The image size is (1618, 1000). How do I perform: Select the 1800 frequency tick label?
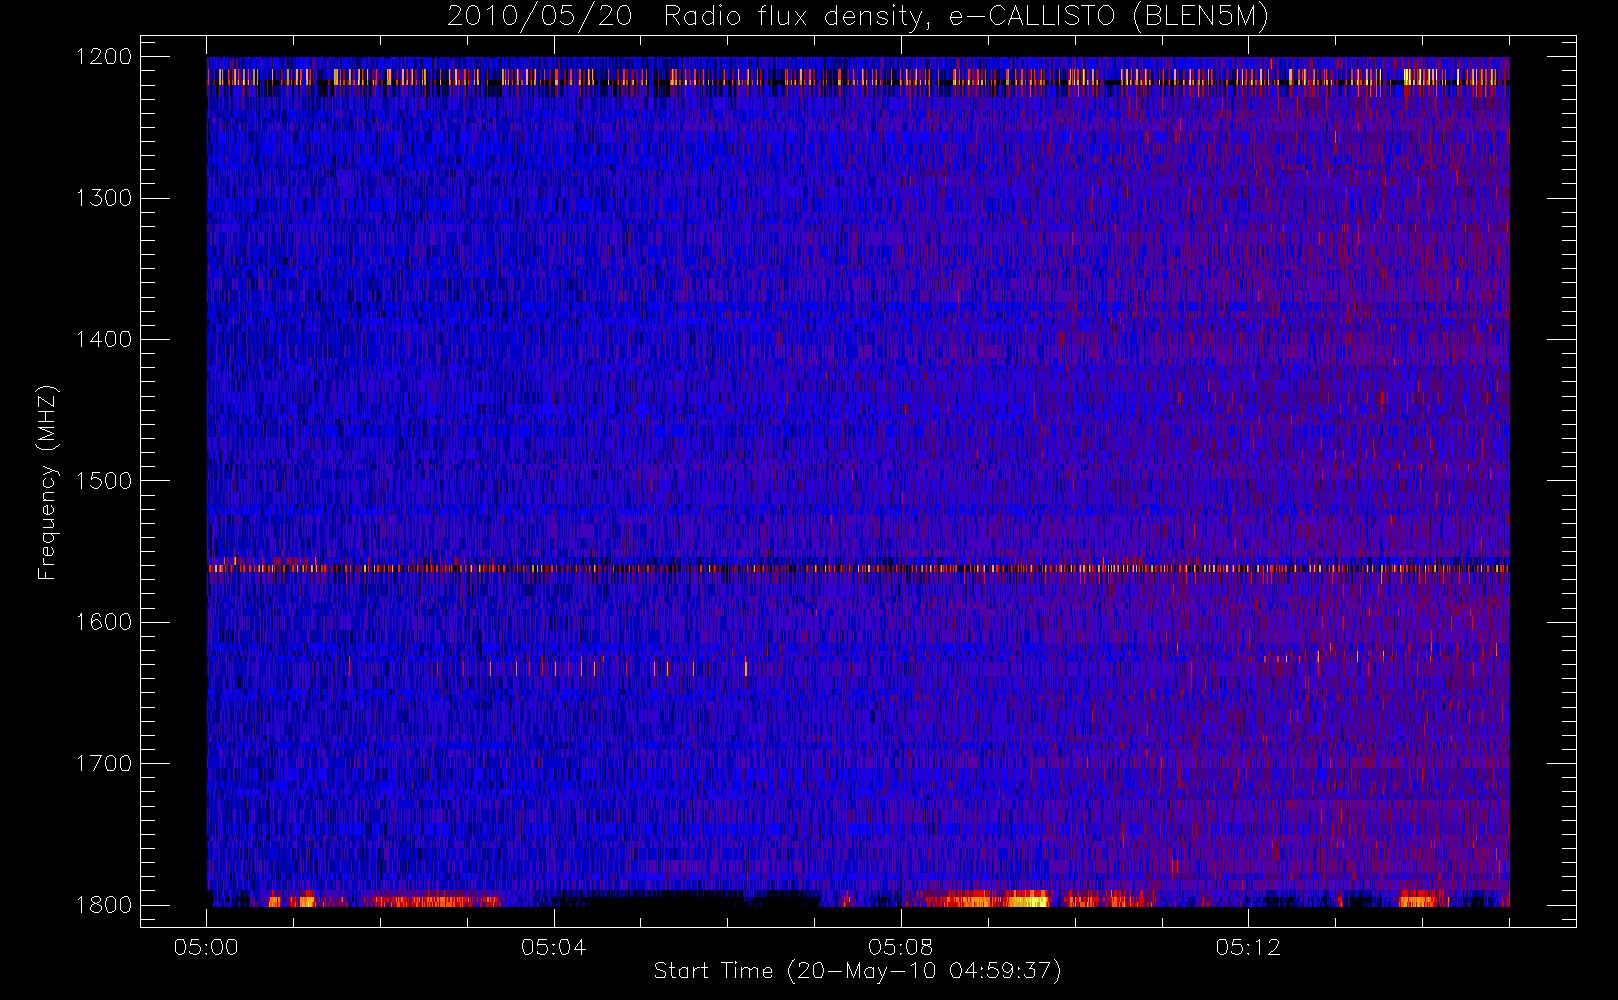(104, 905)
